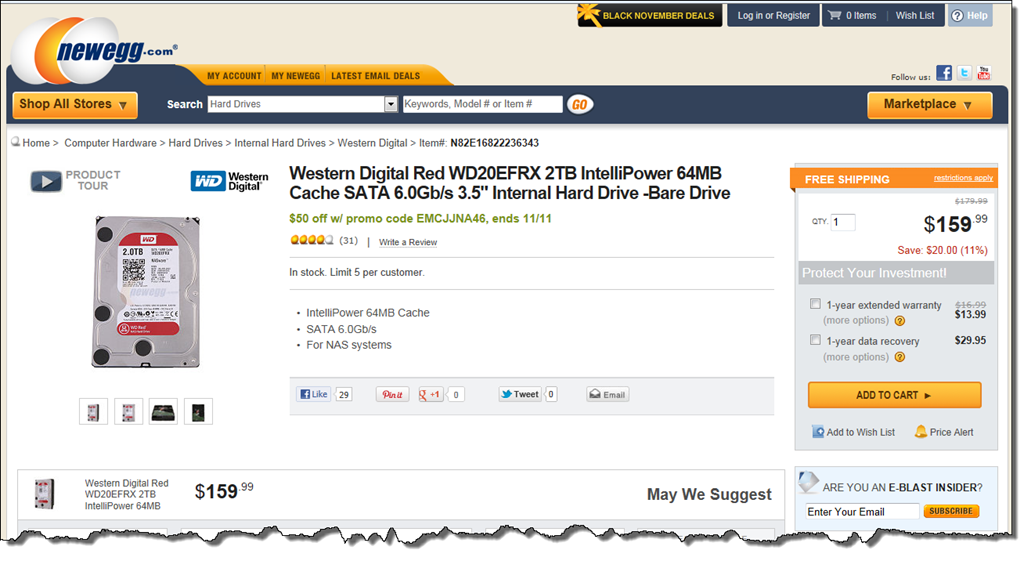Click item number N82E16822236343
The width and height of the screenshot is (1024, 561).
click(x=494, y=143)
